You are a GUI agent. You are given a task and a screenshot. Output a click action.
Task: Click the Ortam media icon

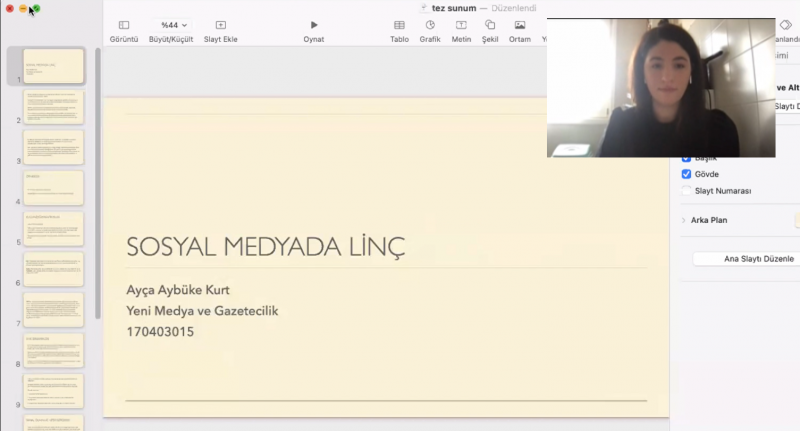tap(519, 25)
